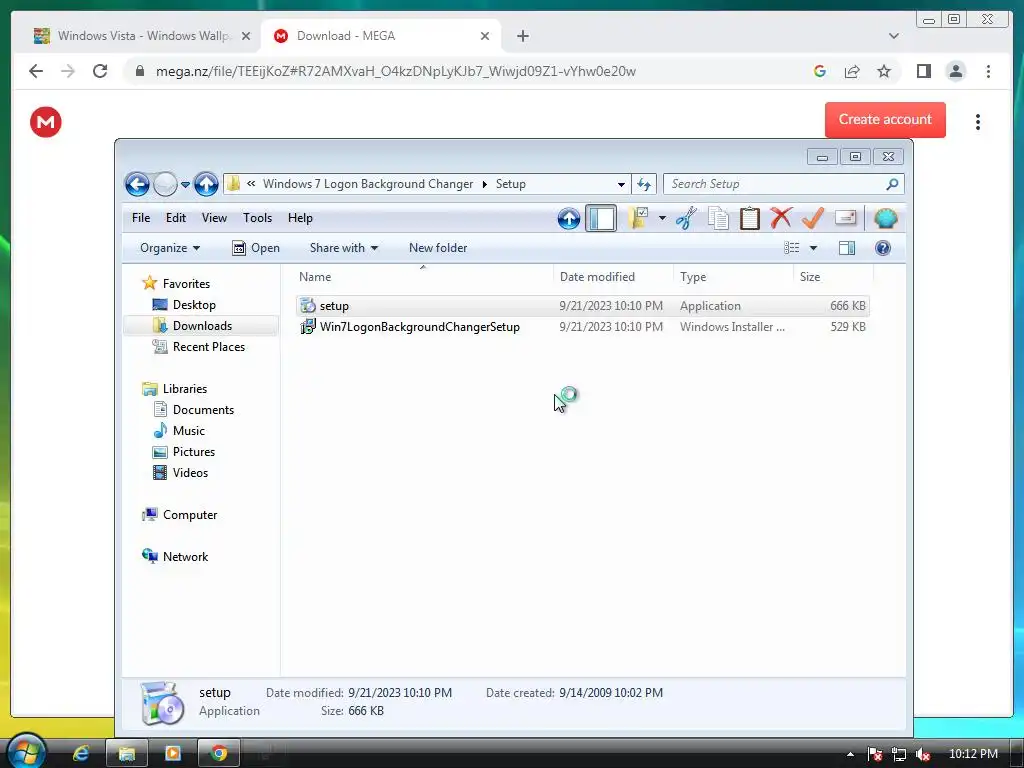Screen dimensions: 1024x768
Task: Click the Open command button
Action: [256, 248]
